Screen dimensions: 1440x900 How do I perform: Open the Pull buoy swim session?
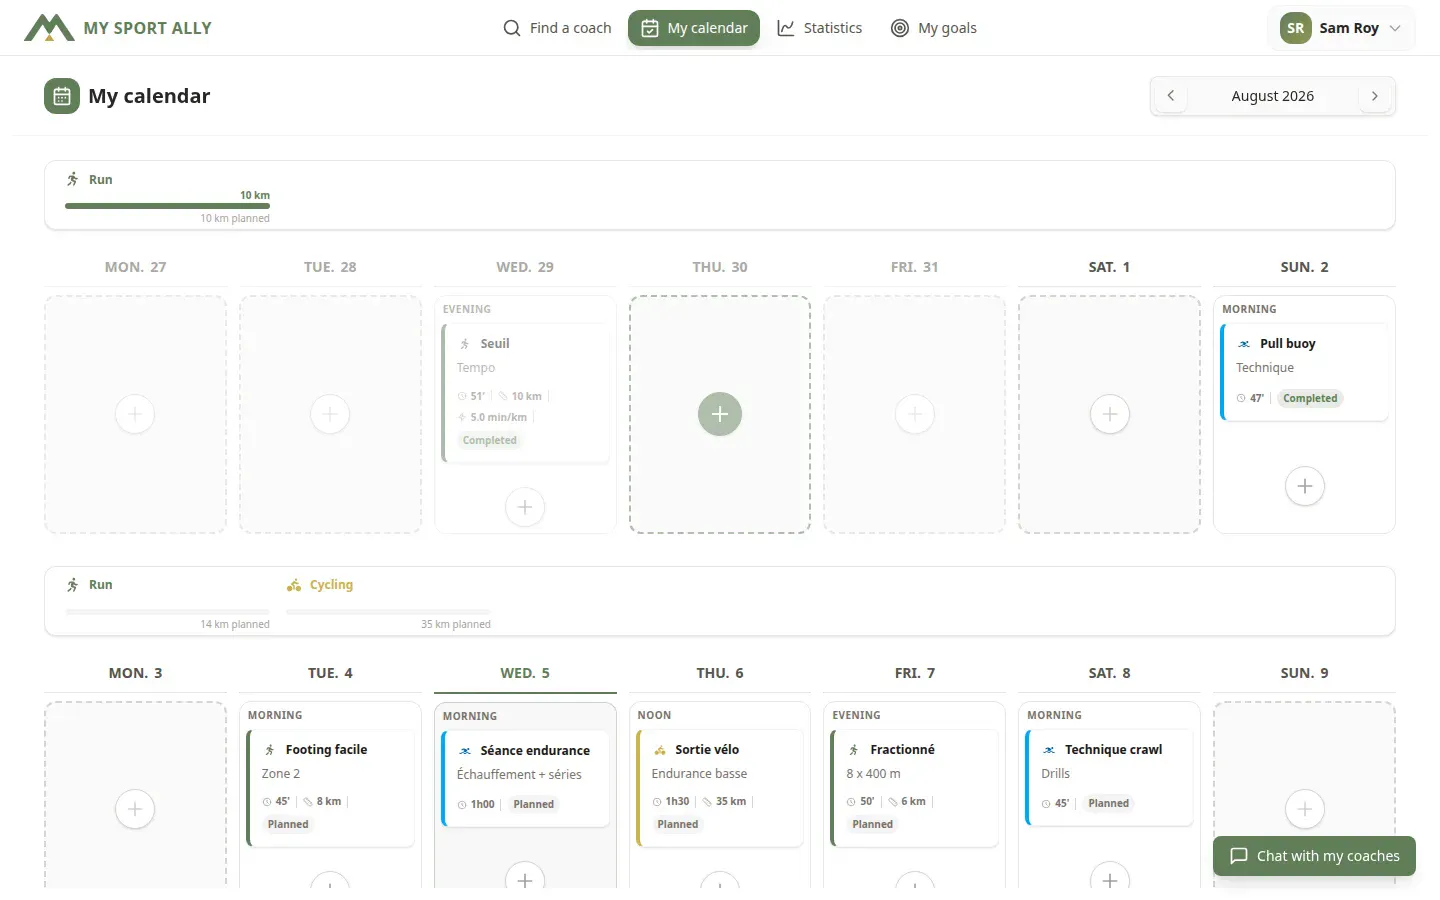pos(1304,372)
